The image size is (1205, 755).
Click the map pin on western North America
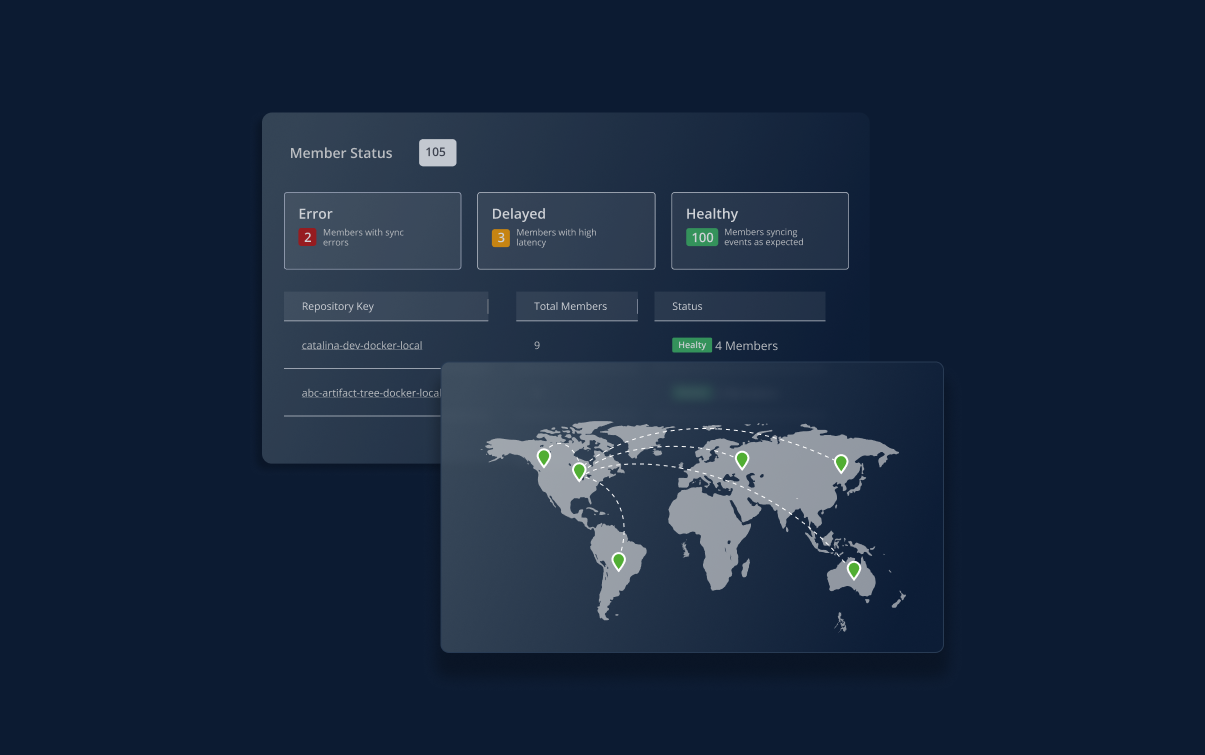(543, 457)
